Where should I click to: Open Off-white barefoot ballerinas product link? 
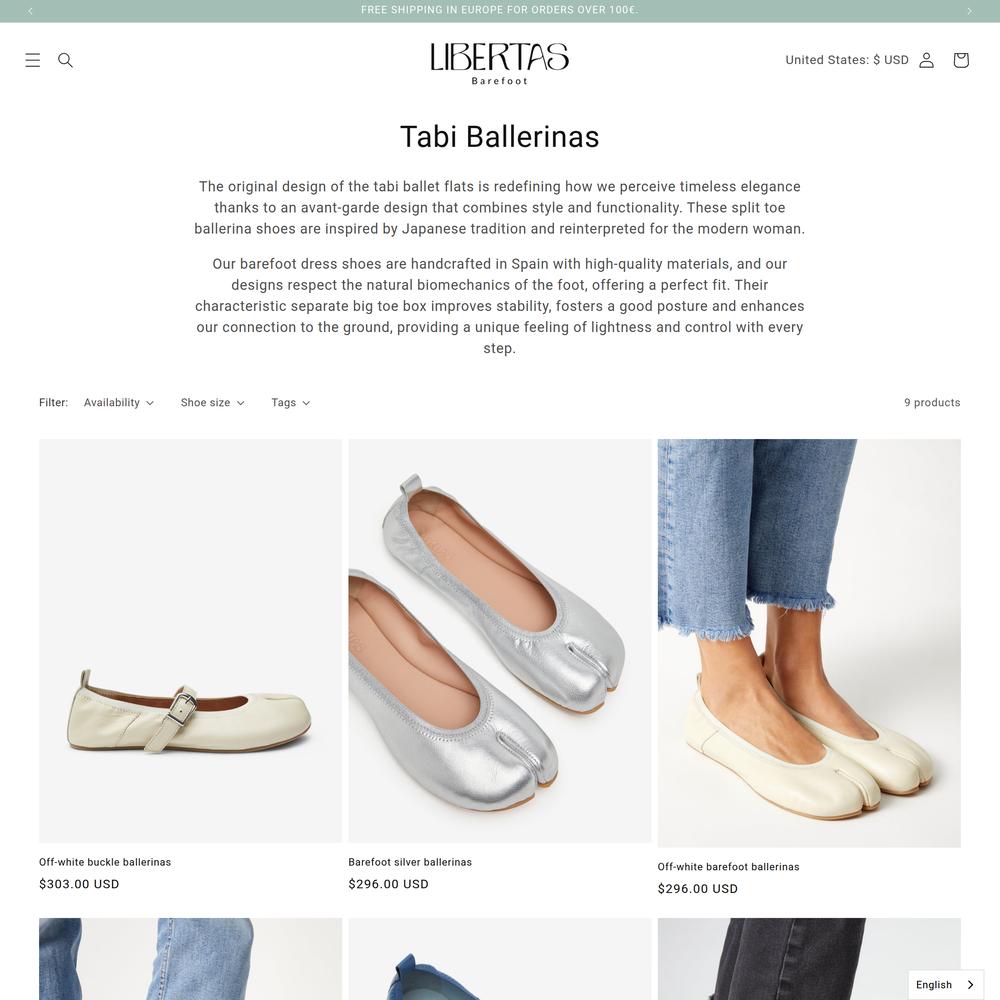pyautogui.click(x=728, y=867)
